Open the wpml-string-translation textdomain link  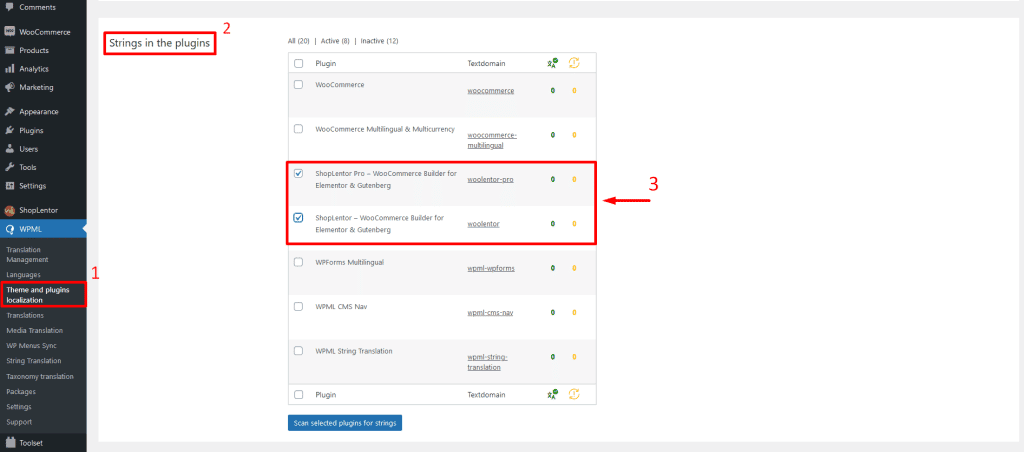coord(487,362)
